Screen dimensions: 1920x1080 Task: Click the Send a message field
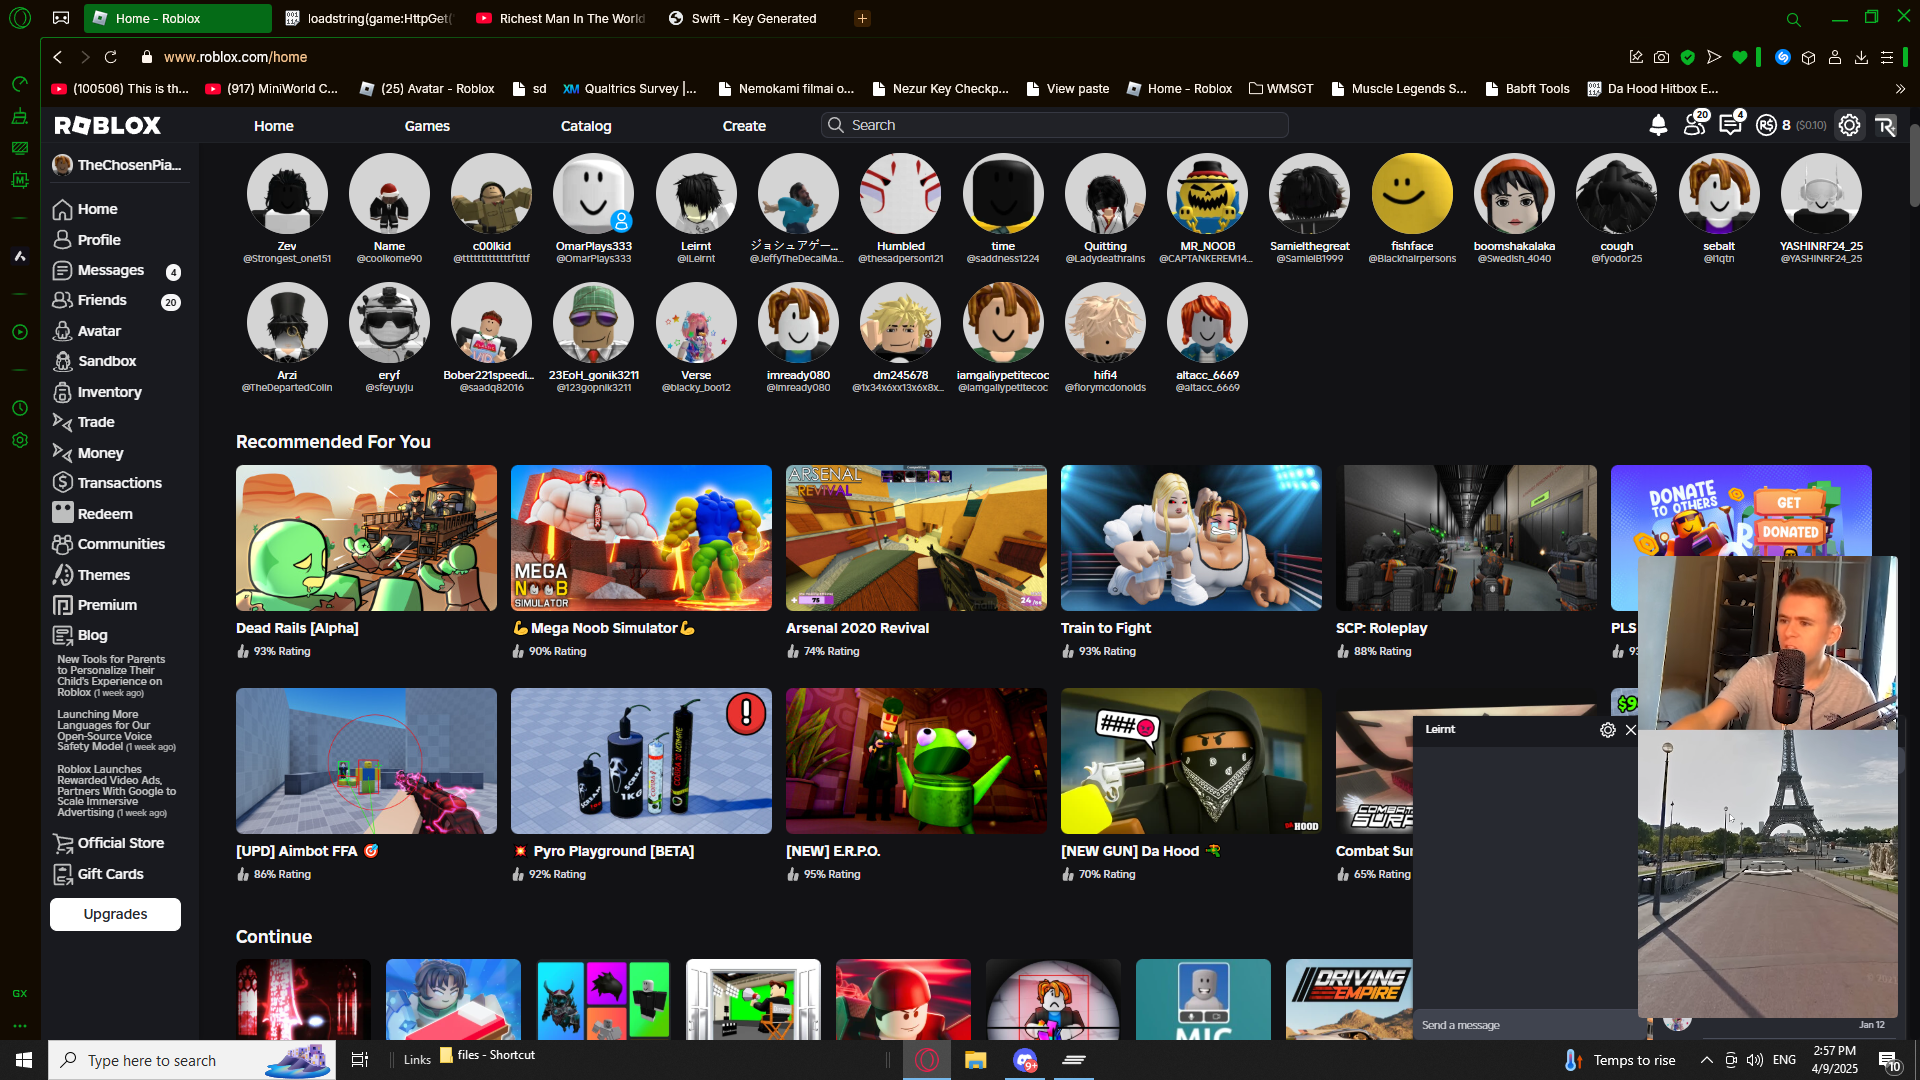click(x=1525, y=1025)
